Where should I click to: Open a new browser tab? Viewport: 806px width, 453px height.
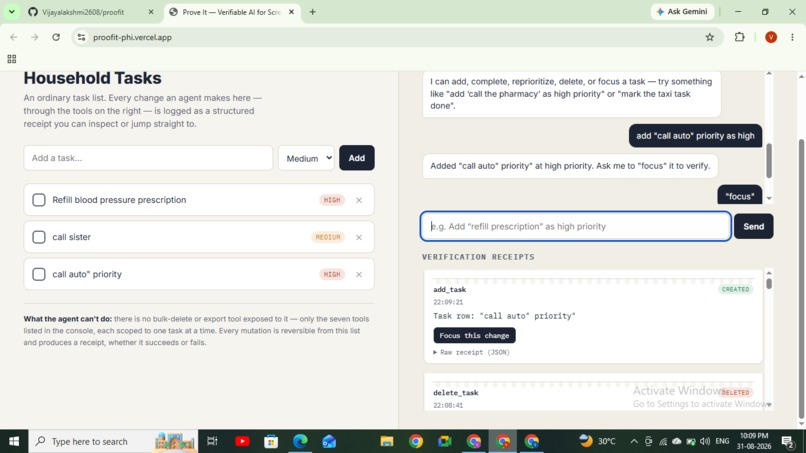point(313,12)
